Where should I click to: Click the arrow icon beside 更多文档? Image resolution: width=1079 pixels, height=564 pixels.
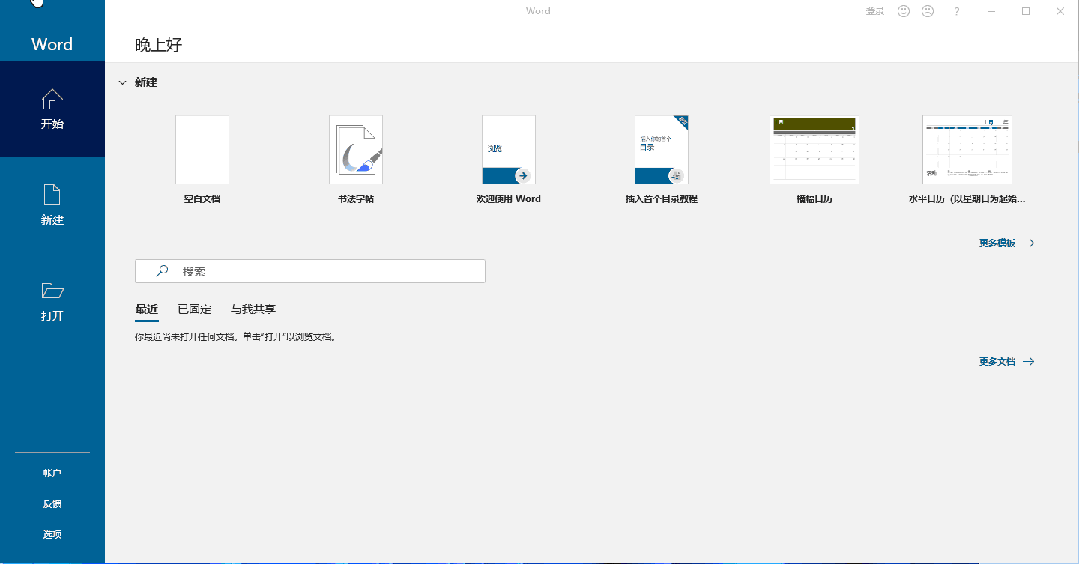tap(1029, 362)
